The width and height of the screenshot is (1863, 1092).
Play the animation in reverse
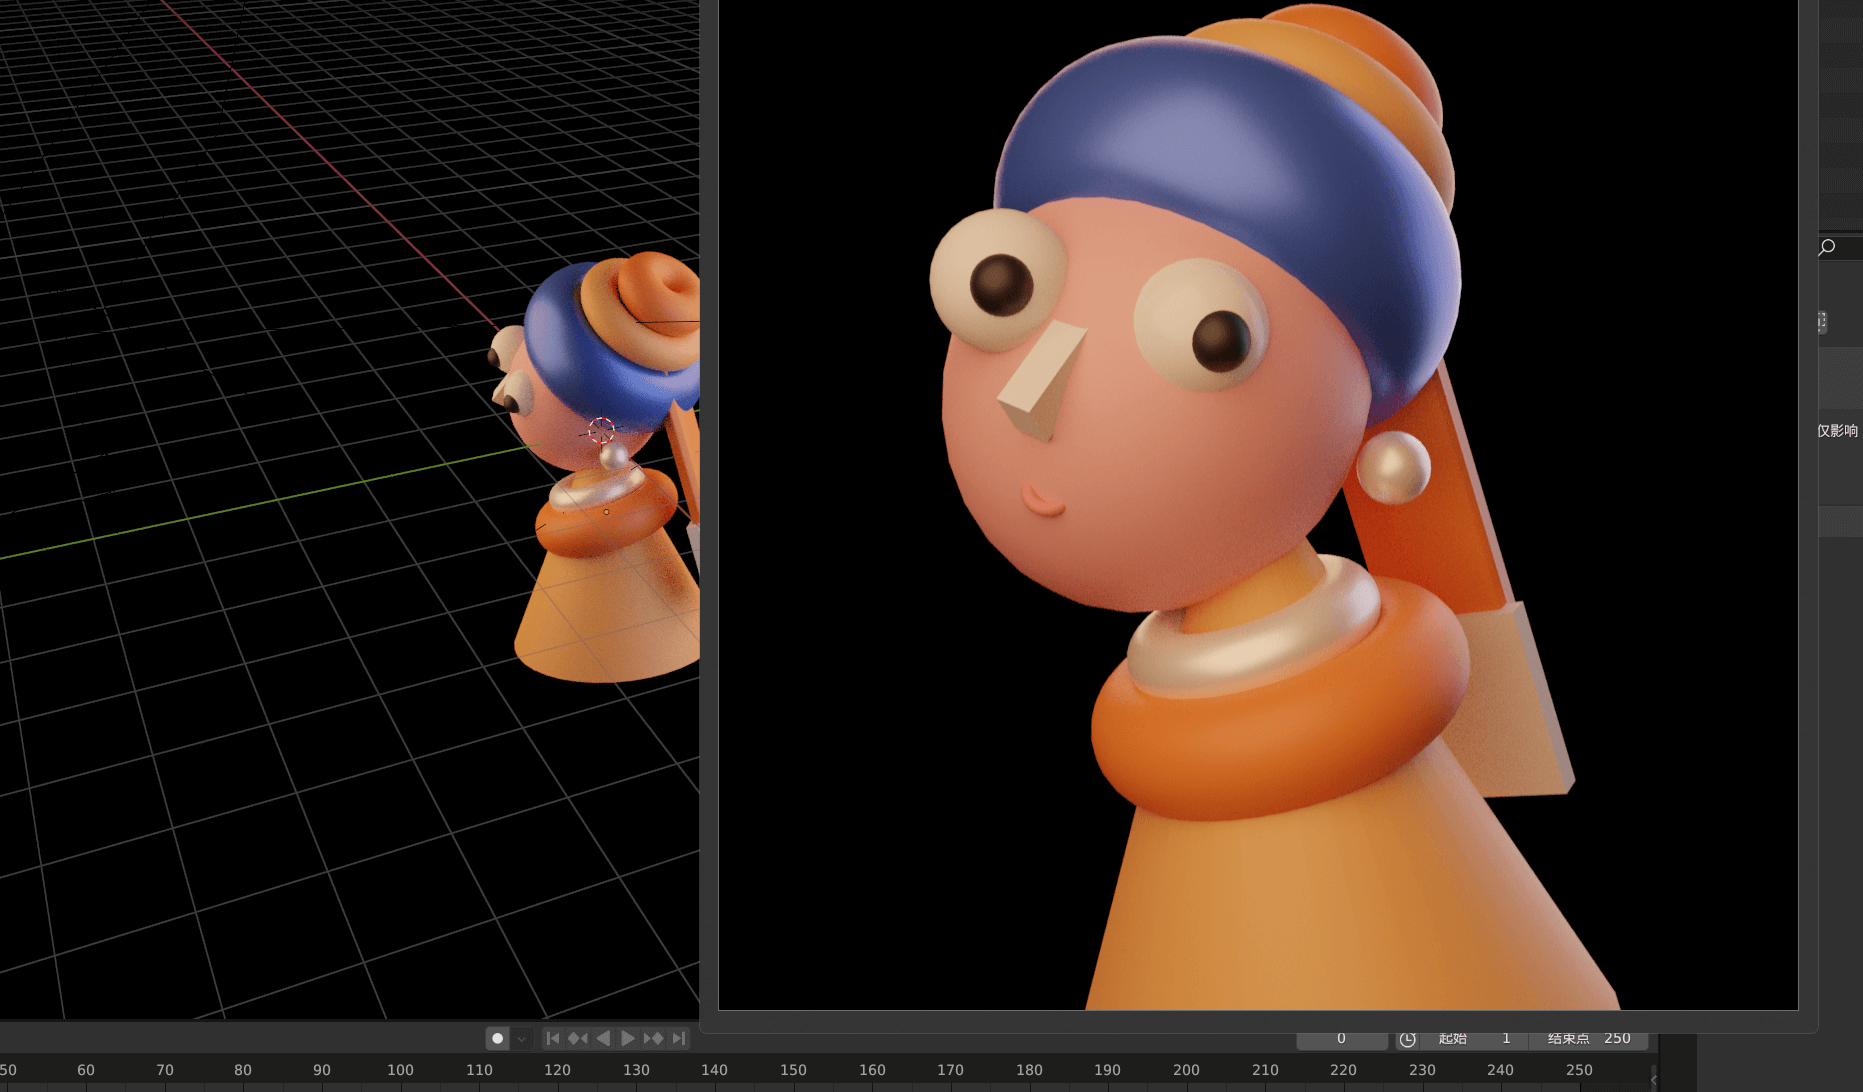click(603, 1038)
